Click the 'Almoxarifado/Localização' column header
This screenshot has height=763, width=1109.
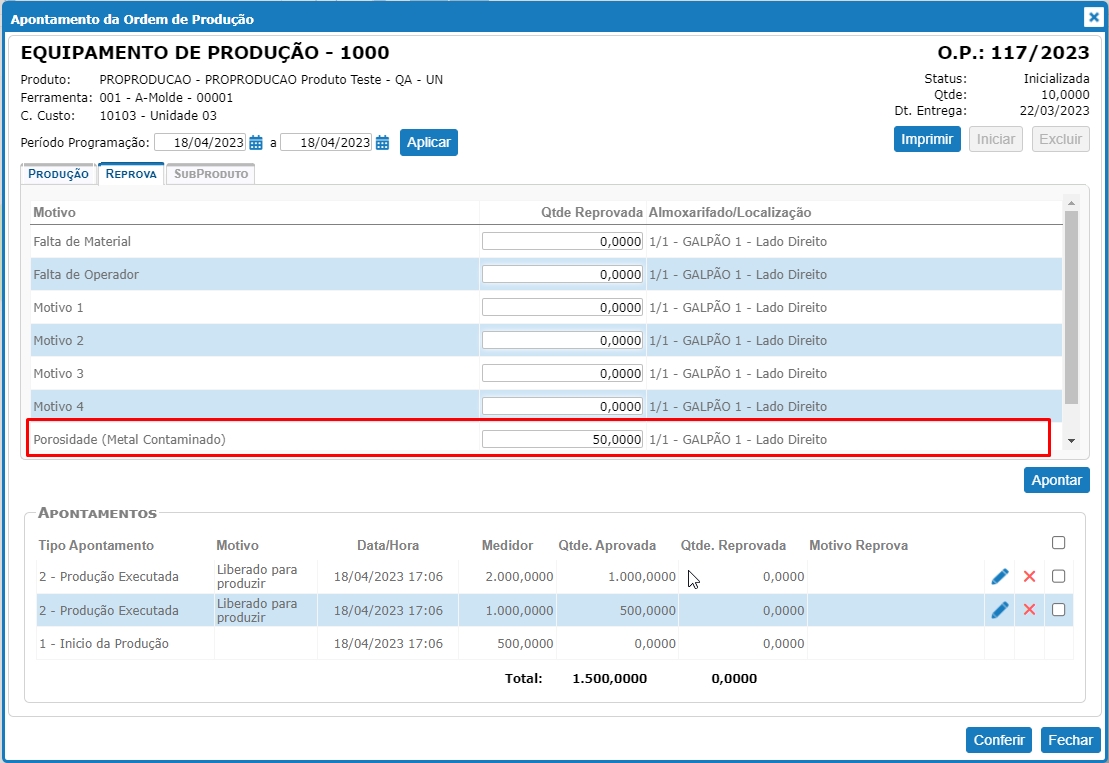730,212
